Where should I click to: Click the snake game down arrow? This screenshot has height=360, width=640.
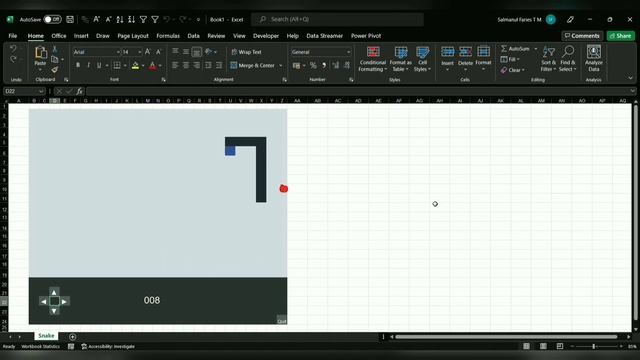click(54, 311)
